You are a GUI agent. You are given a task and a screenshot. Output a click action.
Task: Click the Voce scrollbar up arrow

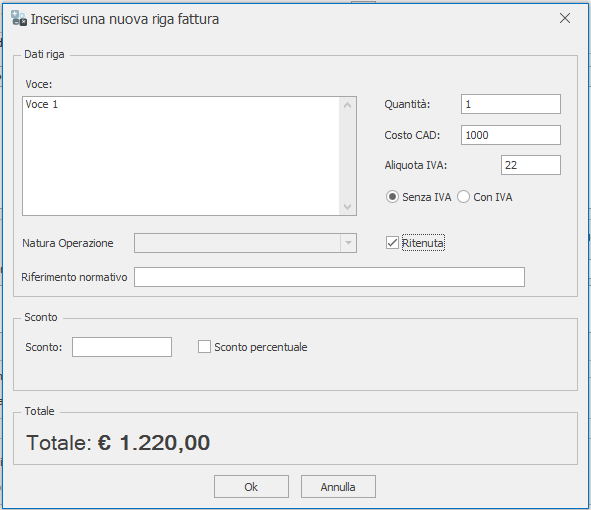coord(348,105)
